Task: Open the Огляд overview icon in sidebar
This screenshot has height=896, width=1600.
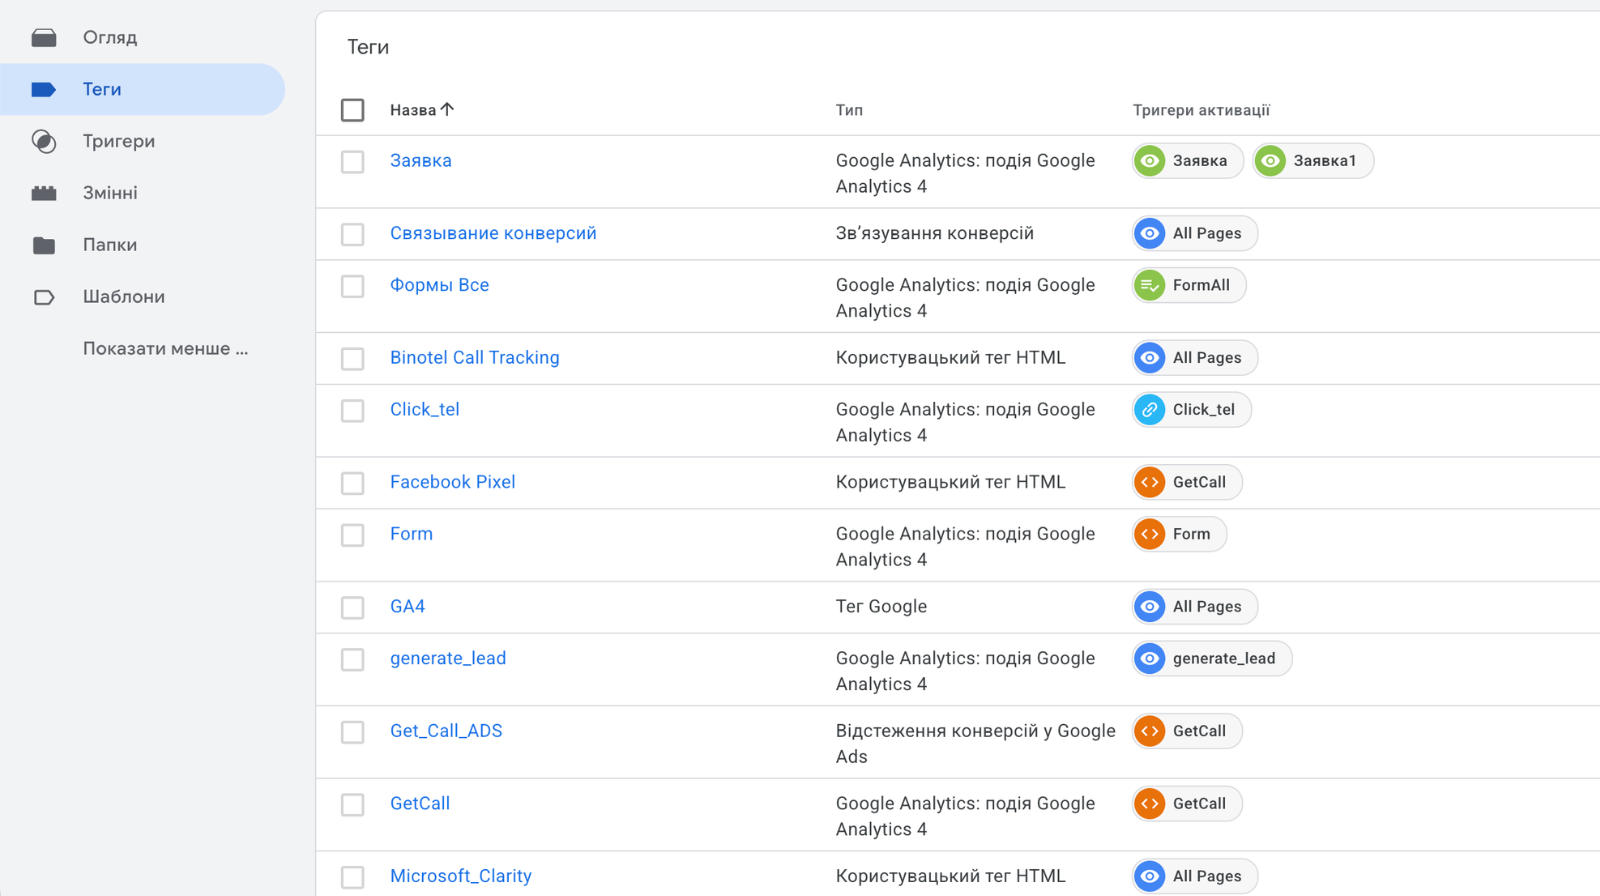Action: (44, 38)
